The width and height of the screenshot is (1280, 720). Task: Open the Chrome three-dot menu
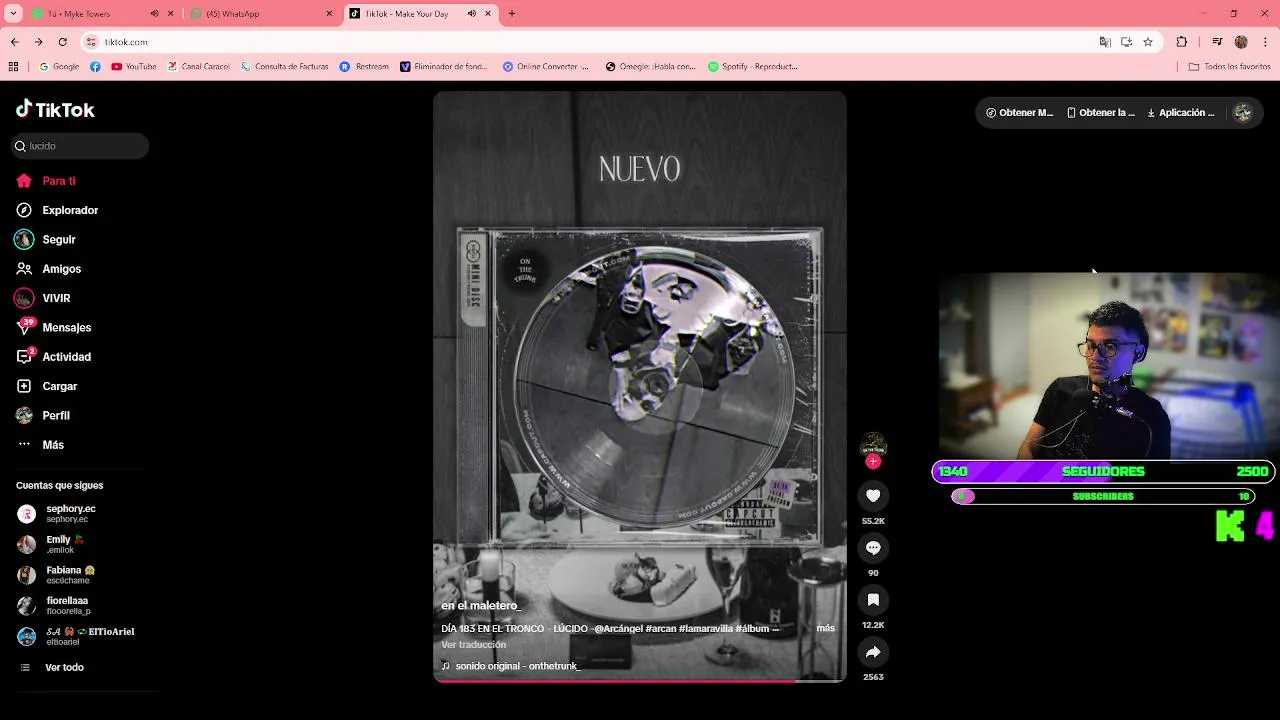[x=1266, y=42]
